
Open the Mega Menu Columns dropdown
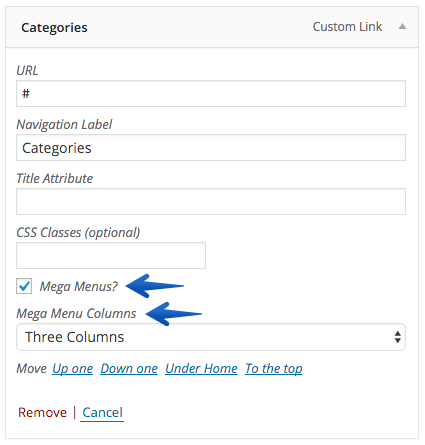(x=211, y=337)
